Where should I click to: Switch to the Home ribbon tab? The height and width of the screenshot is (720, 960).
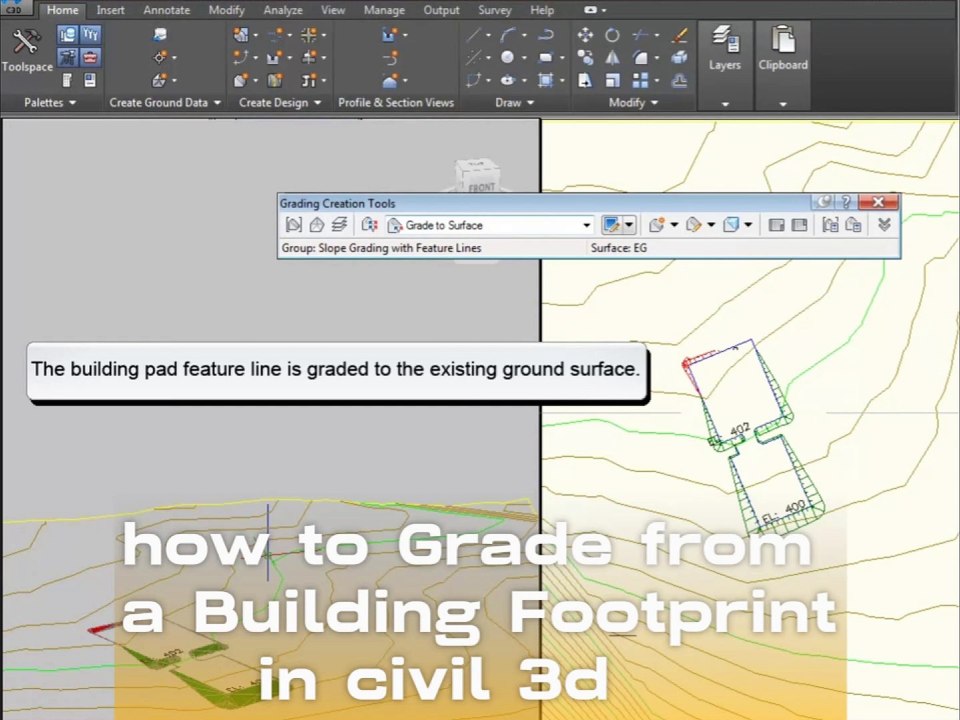point(62,10)
